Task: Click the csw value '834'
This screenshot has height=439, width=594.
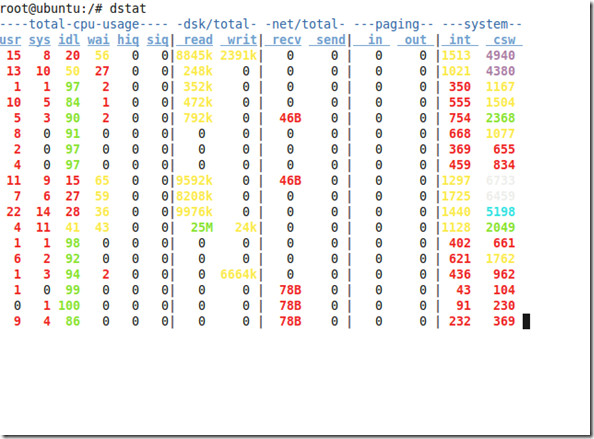Action: [504, 165]
